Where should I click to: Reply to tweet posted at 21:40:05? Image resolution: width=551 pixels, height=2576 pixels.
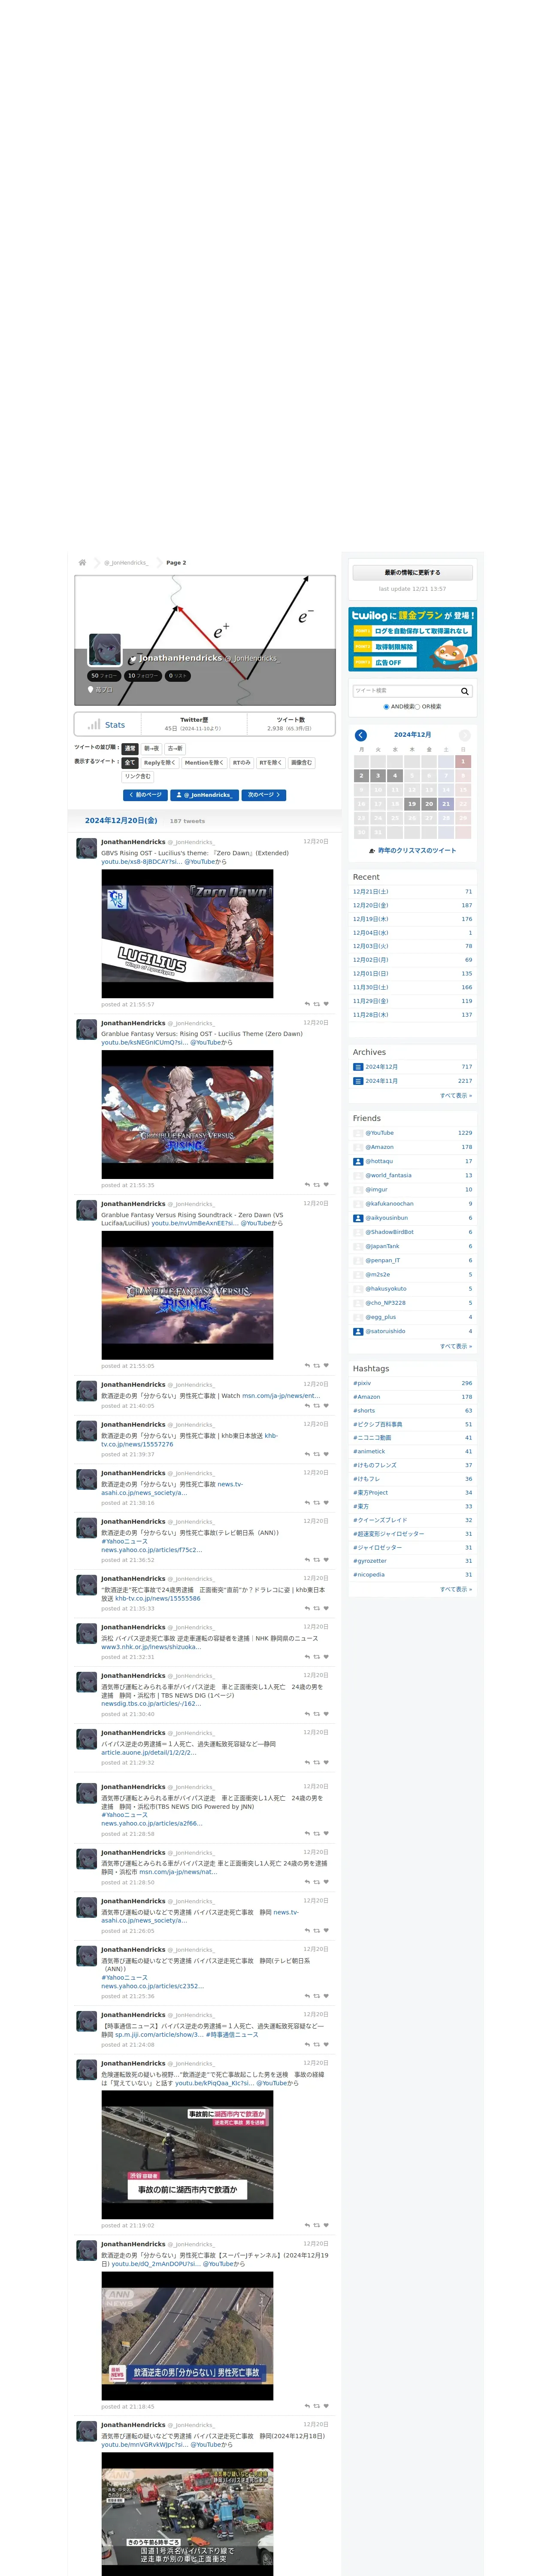click(307, 1406)
